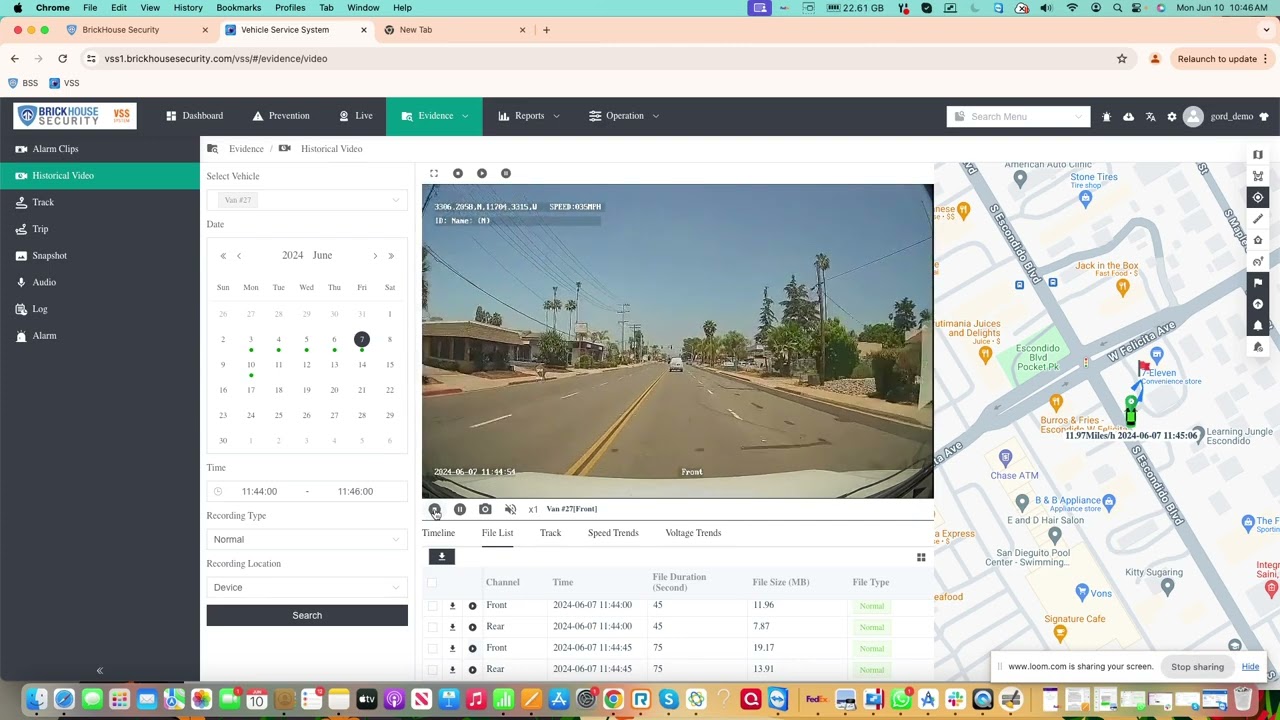
Task: Open the Live page
Action: (355, 116)
